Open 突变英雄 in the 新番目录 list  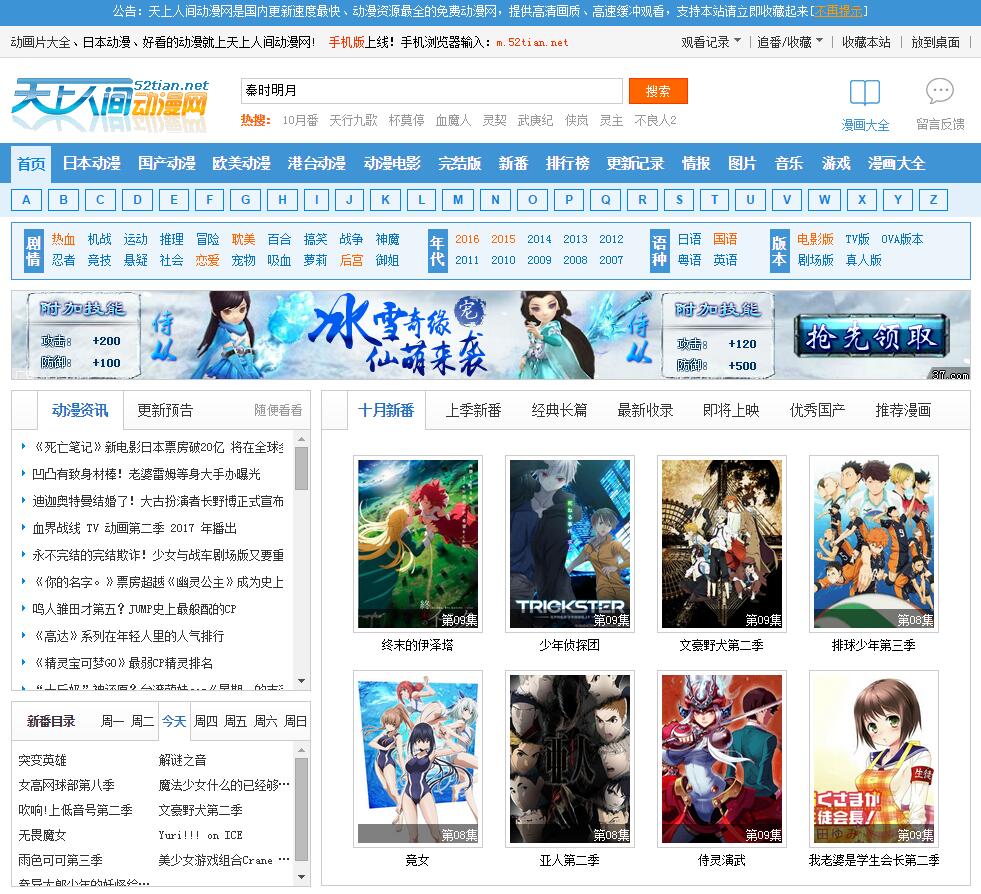pyautogui.click(x=43, y=760)
